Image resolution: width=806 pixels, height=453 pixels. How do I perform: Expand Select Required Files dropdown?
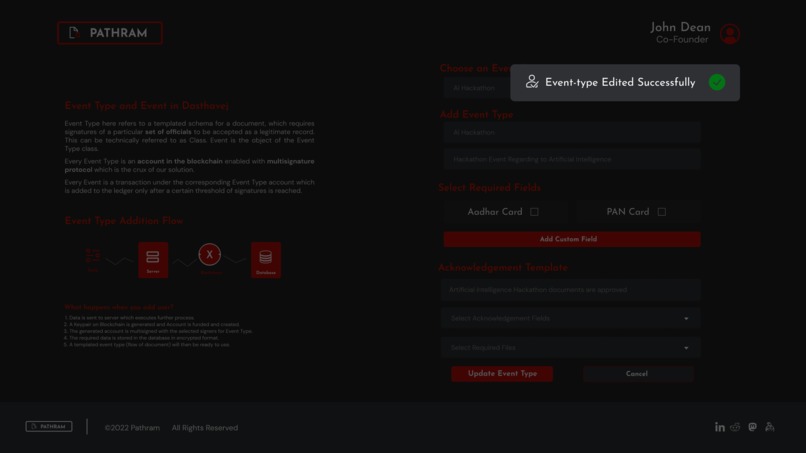point(571,348)
